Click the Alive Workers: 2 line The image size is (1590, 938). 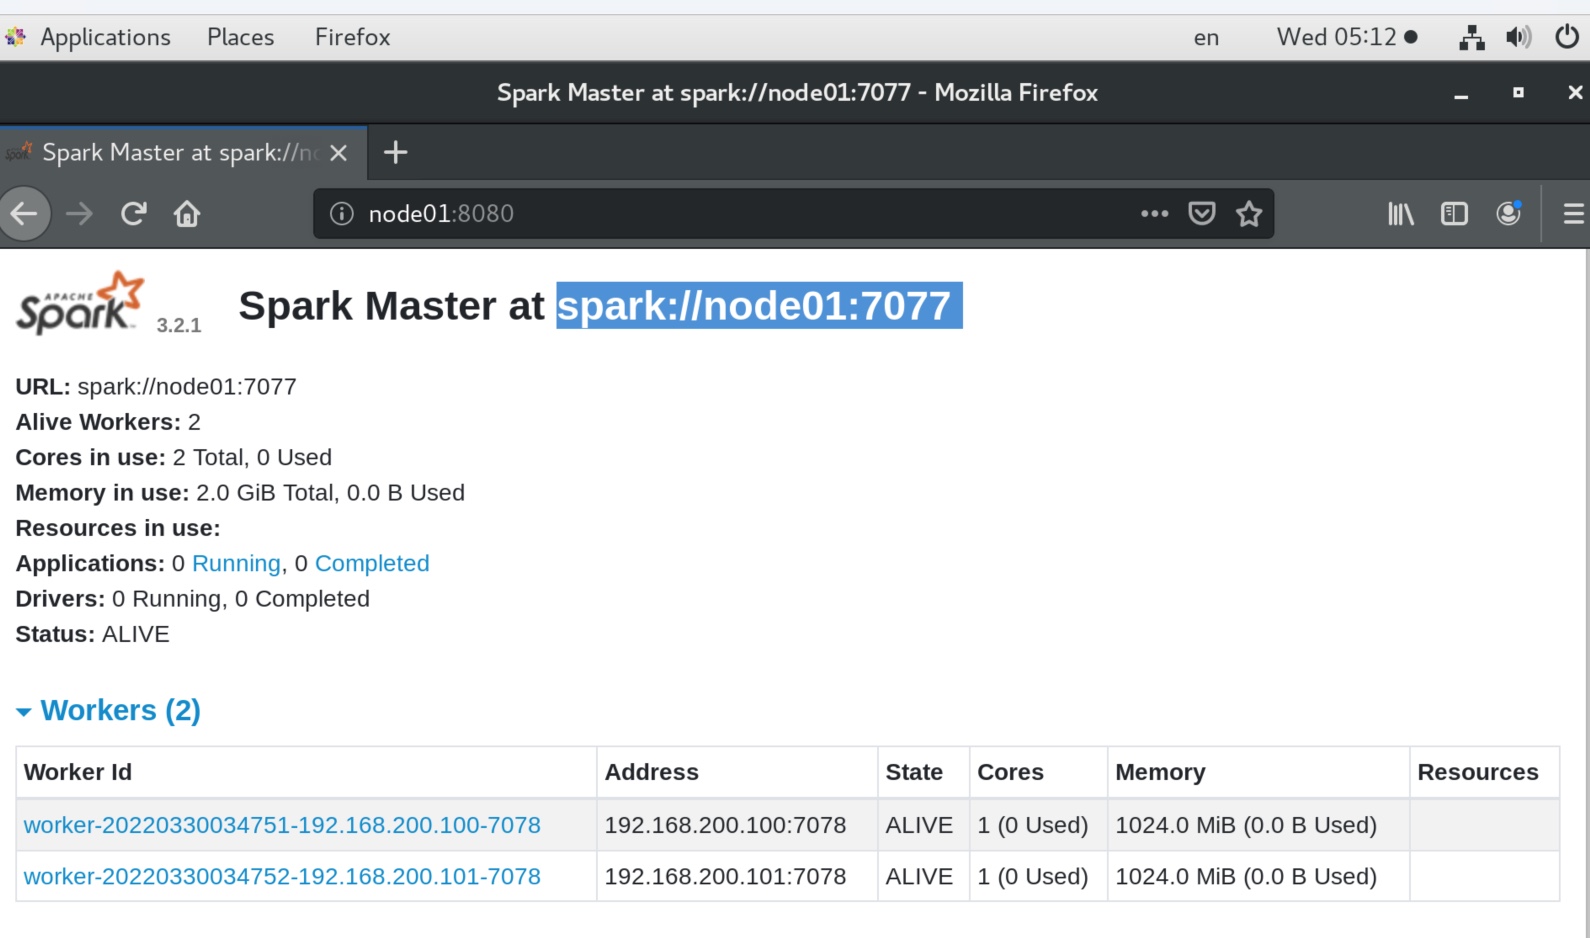click(108, 422)
